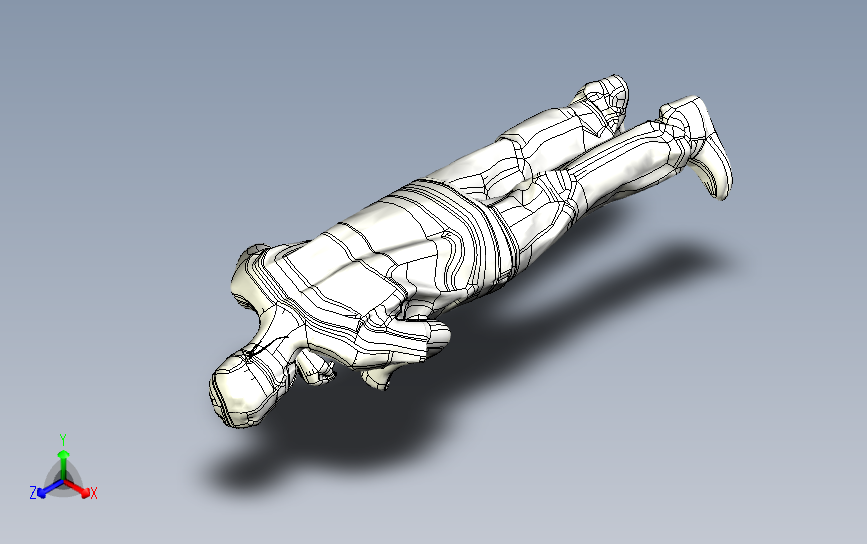Click the red X axis arrow
867x544 pixels.
click(x=78, y=488)
